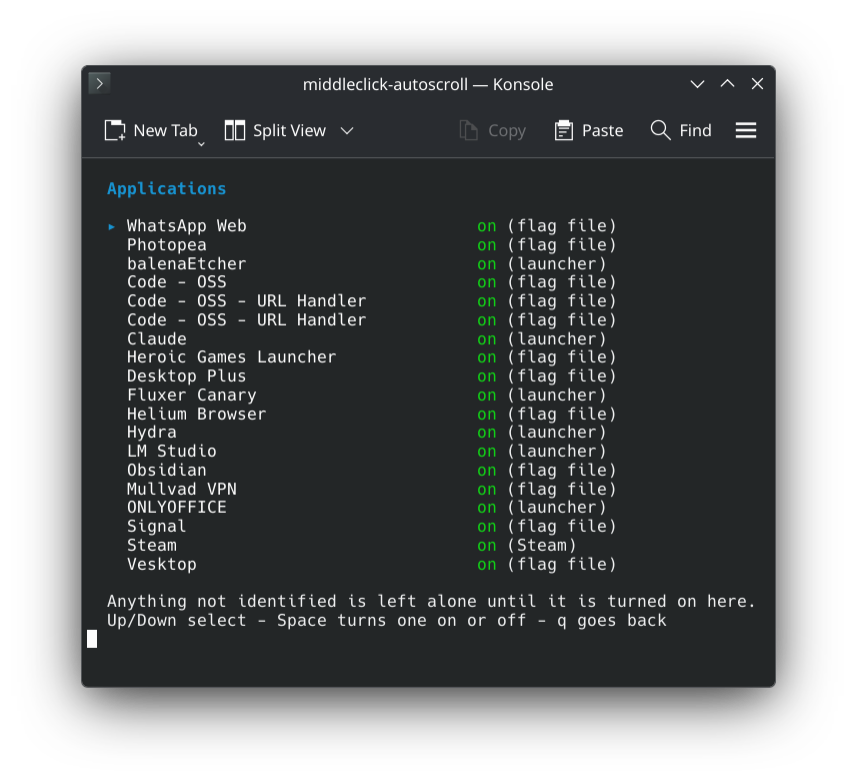Image resolution: width=856 pixels, height=783 pixels.
Task: Select the Fluxer Canary entry
Action: pos(192,395)
